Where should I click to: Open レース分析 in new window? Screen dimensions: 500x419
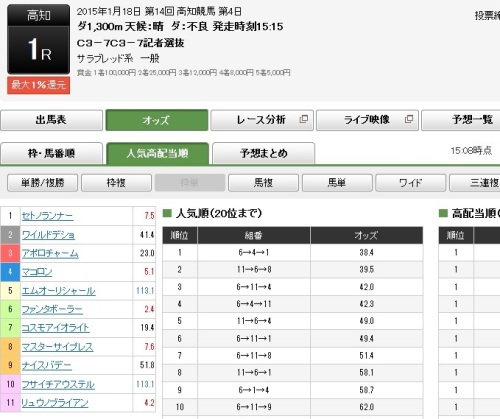(262, 120)
